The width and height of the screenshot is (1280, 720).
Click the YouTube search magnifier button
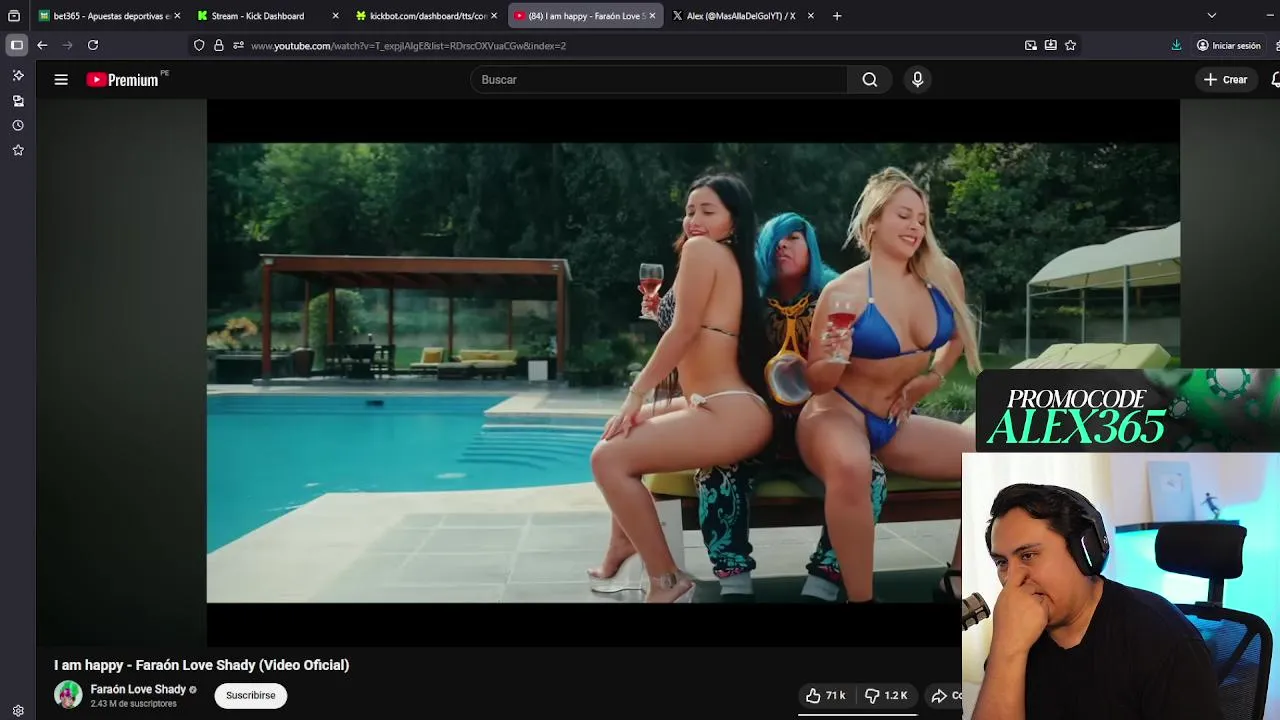pyautogui.click(x=870, y=80)
